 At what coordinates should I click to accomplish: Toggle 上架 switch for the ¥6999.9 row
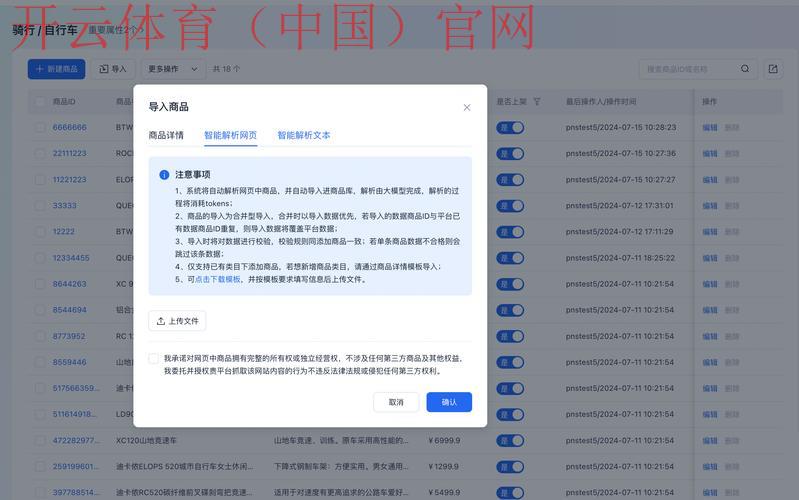510,441
